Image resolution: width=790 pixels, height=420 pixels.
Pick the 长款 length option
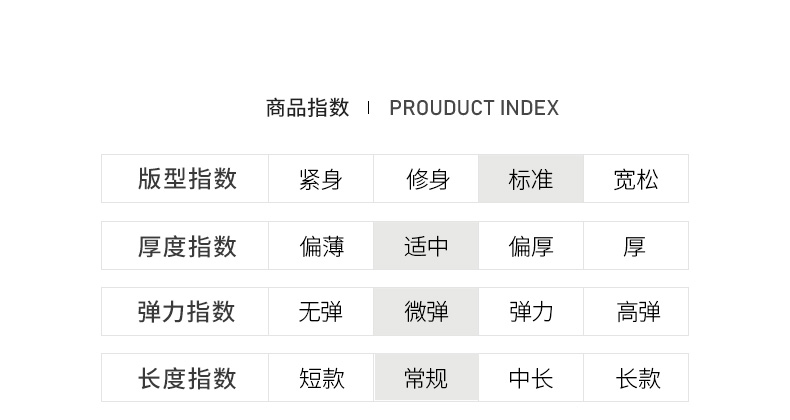click(636, 378)
